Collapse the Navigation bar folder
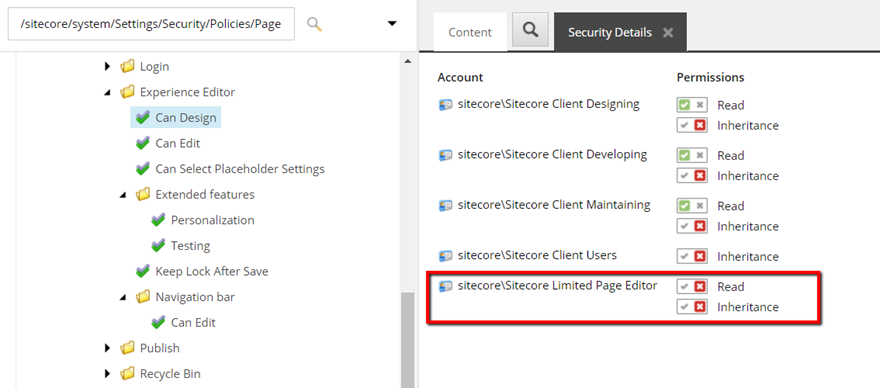The height and width of the screenshot is (388, 880). [123, 298]
